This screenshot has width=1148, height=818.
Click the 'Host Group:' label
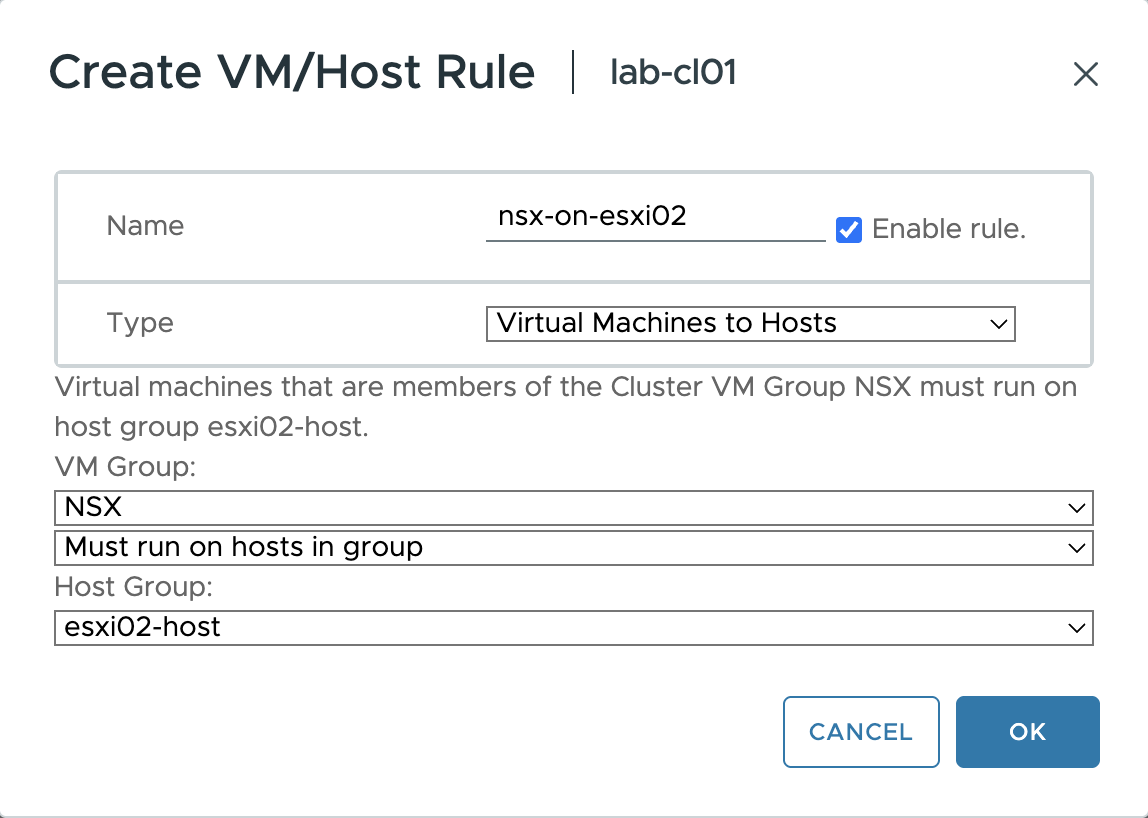pyautogui.click(x=134, y=586)
